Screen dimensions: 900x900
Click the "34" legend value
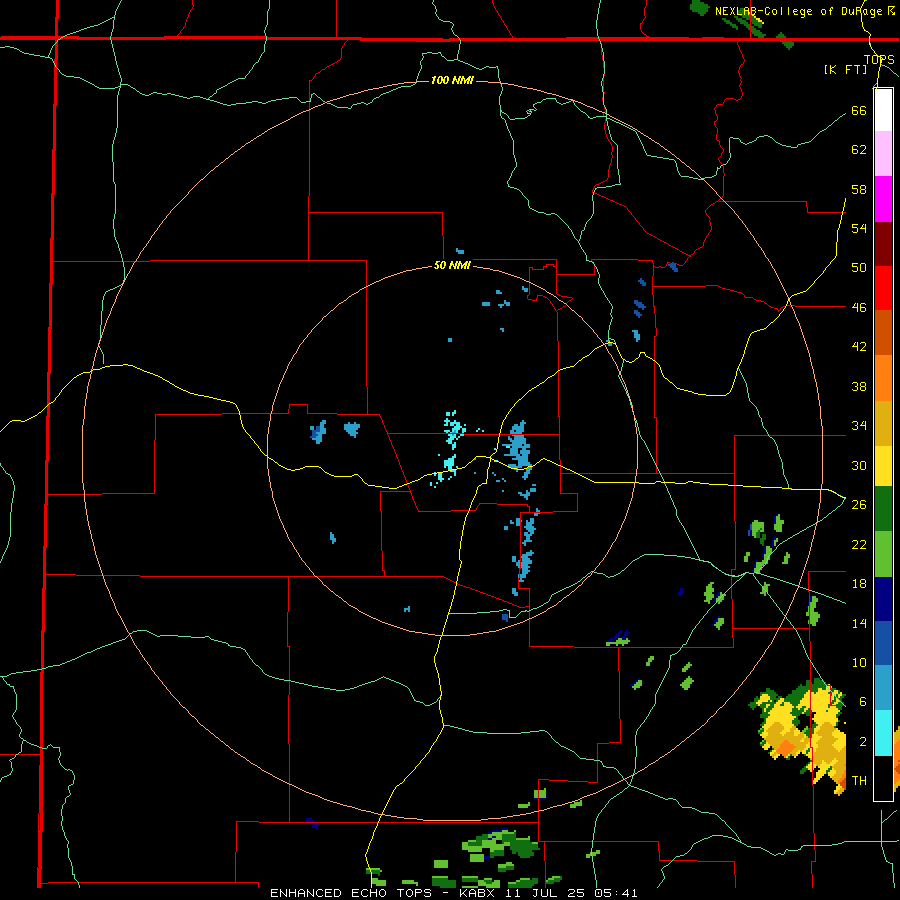[859, 426]
